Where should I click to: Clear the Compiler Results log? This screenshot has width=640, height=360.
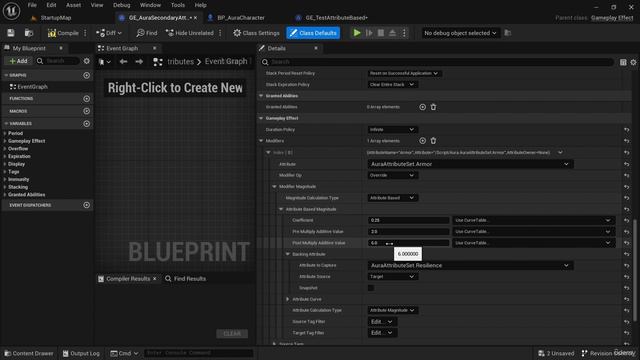[232, 334]
